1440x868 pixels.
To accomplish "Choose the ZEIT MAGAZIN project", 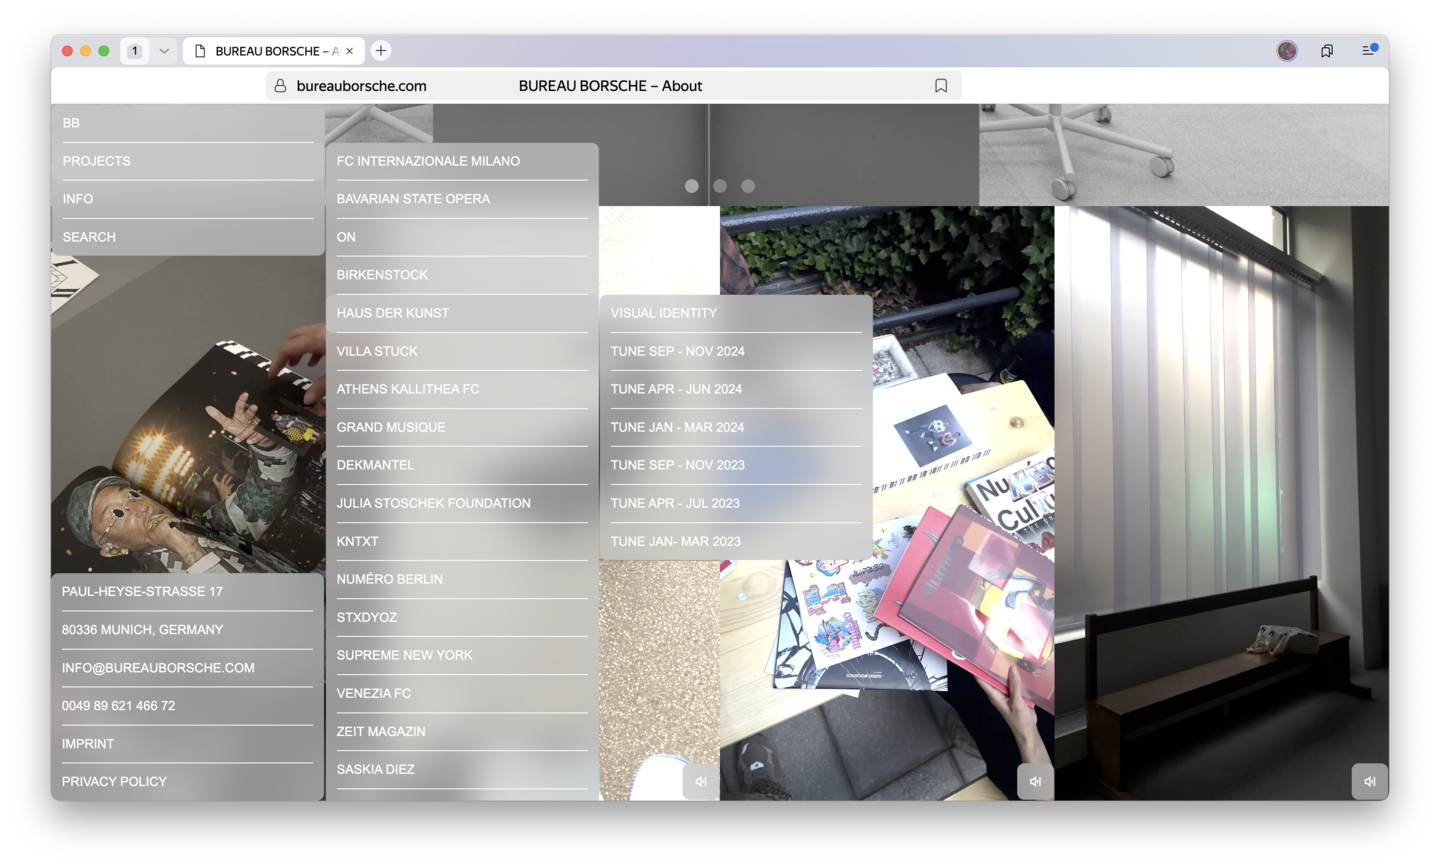I will coord(462,731).
